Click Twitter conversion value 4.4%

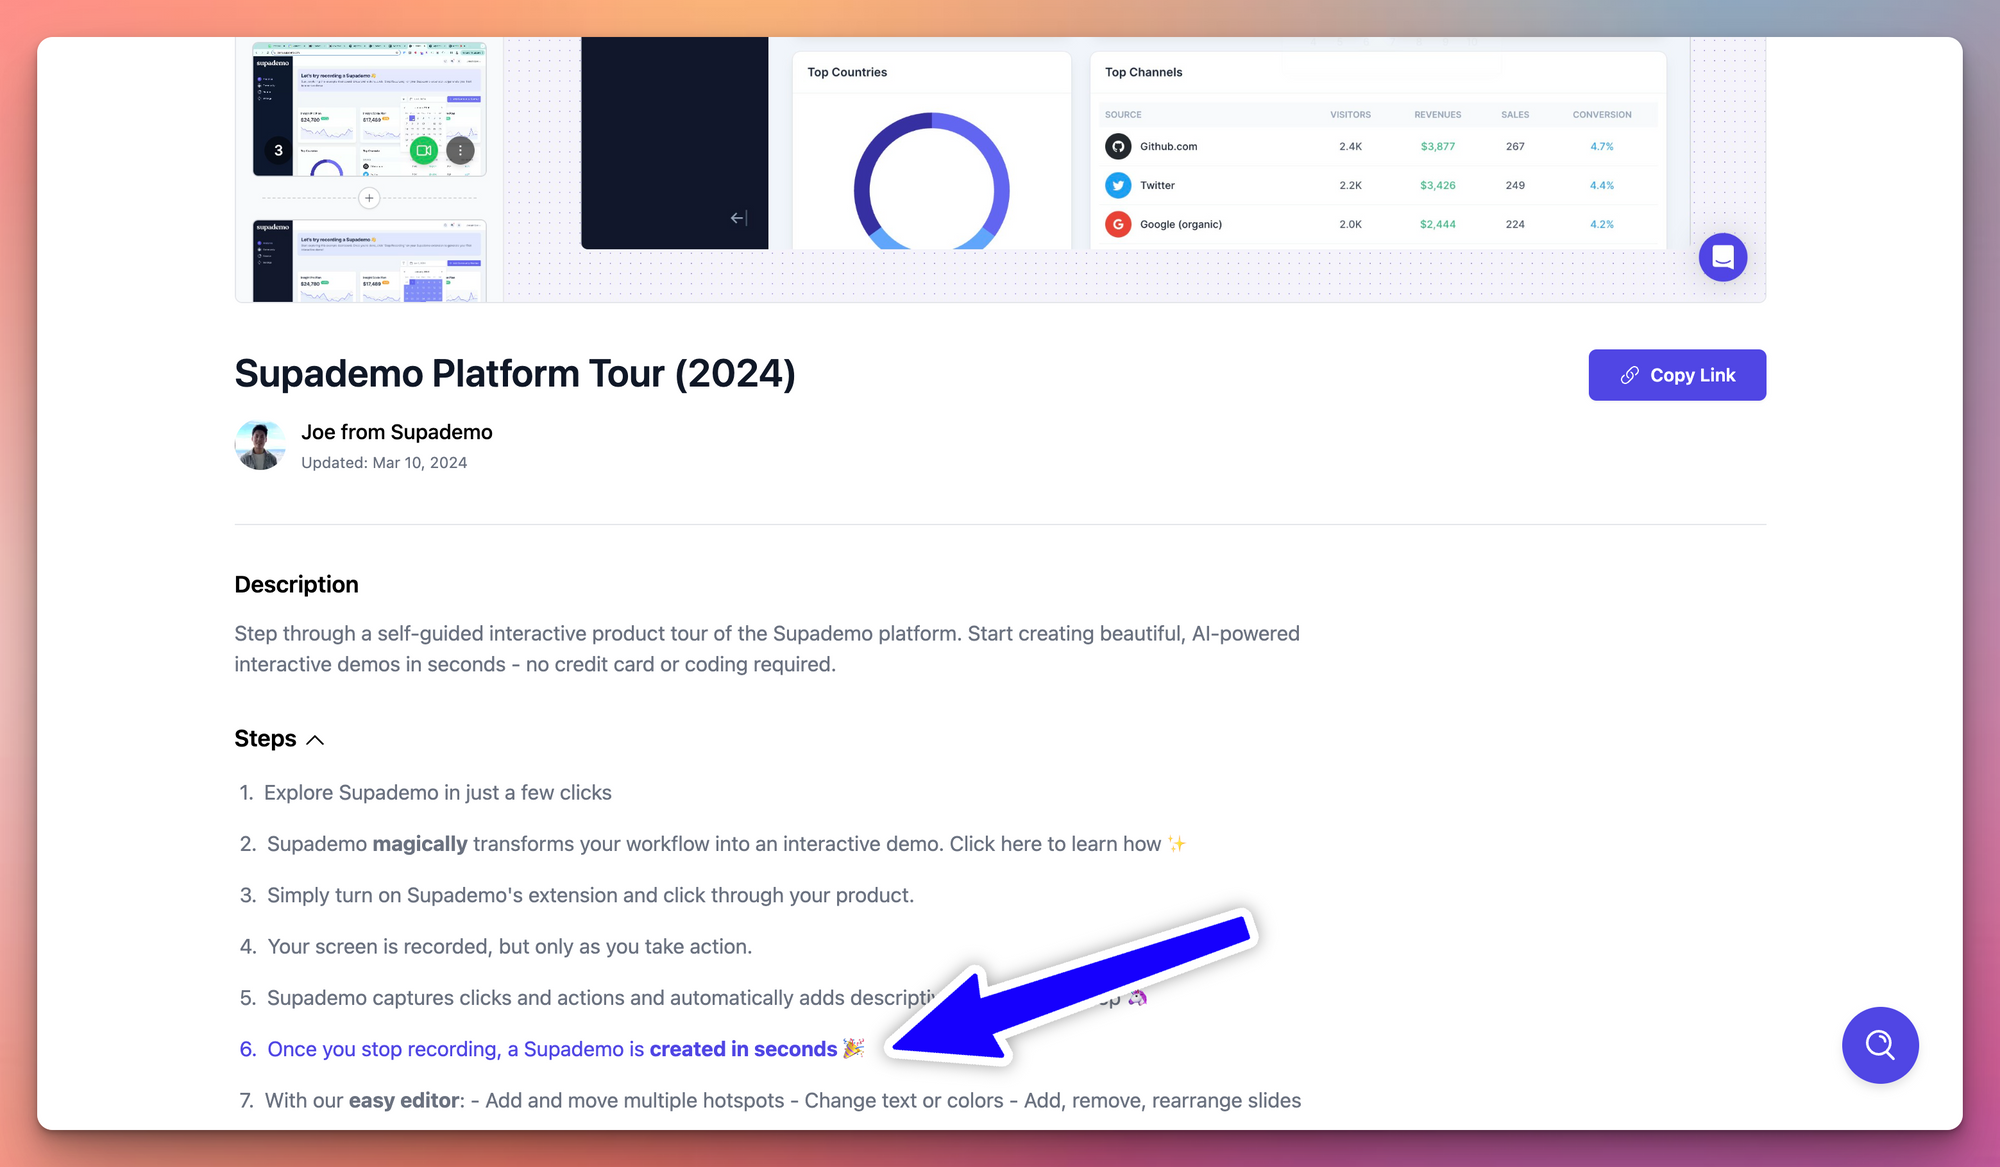[x=1601, y=185]
